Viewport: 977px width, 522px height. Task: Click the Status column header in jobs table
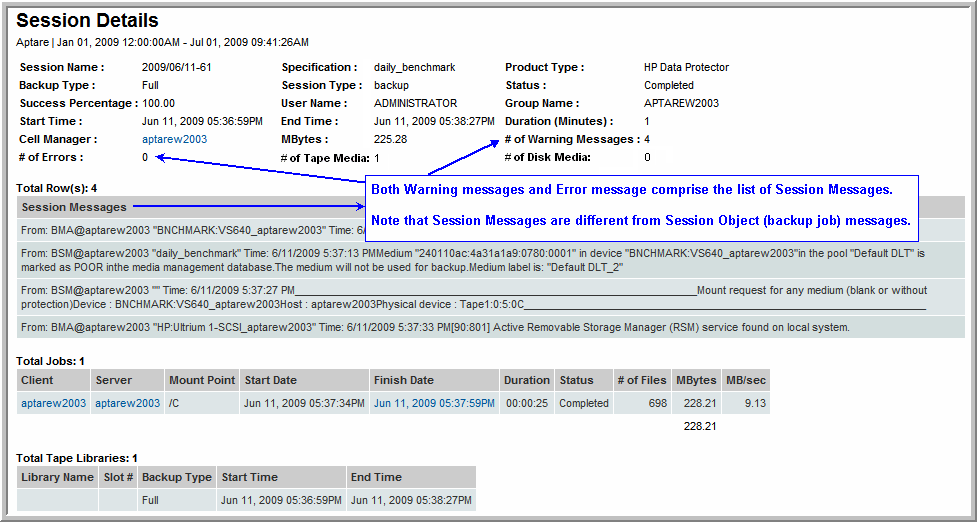(576, 380)
